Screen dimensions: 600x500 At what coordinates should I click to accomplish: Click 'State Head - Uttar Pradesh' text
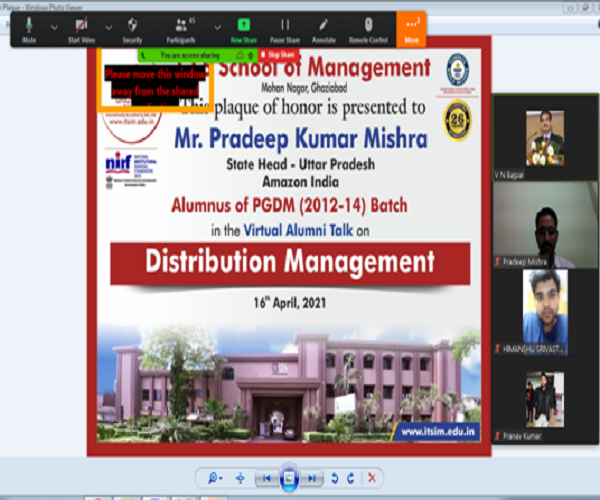[300, 164]
